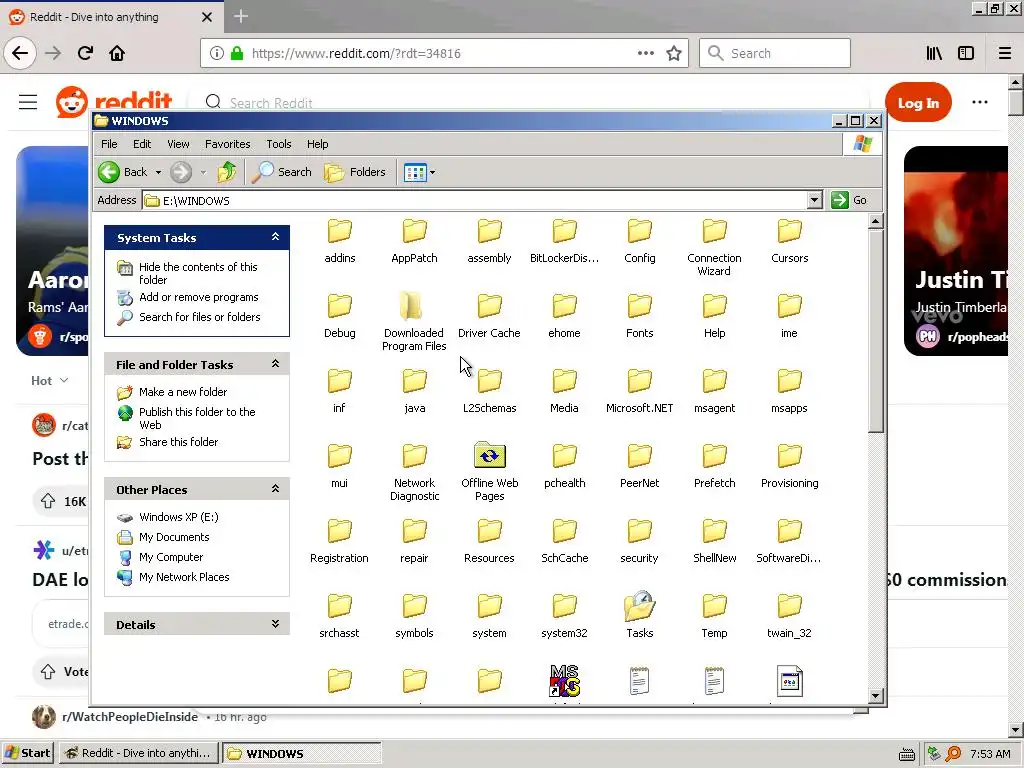Select the Downloaded Program Files folder icon

click(x=411, y=306)
